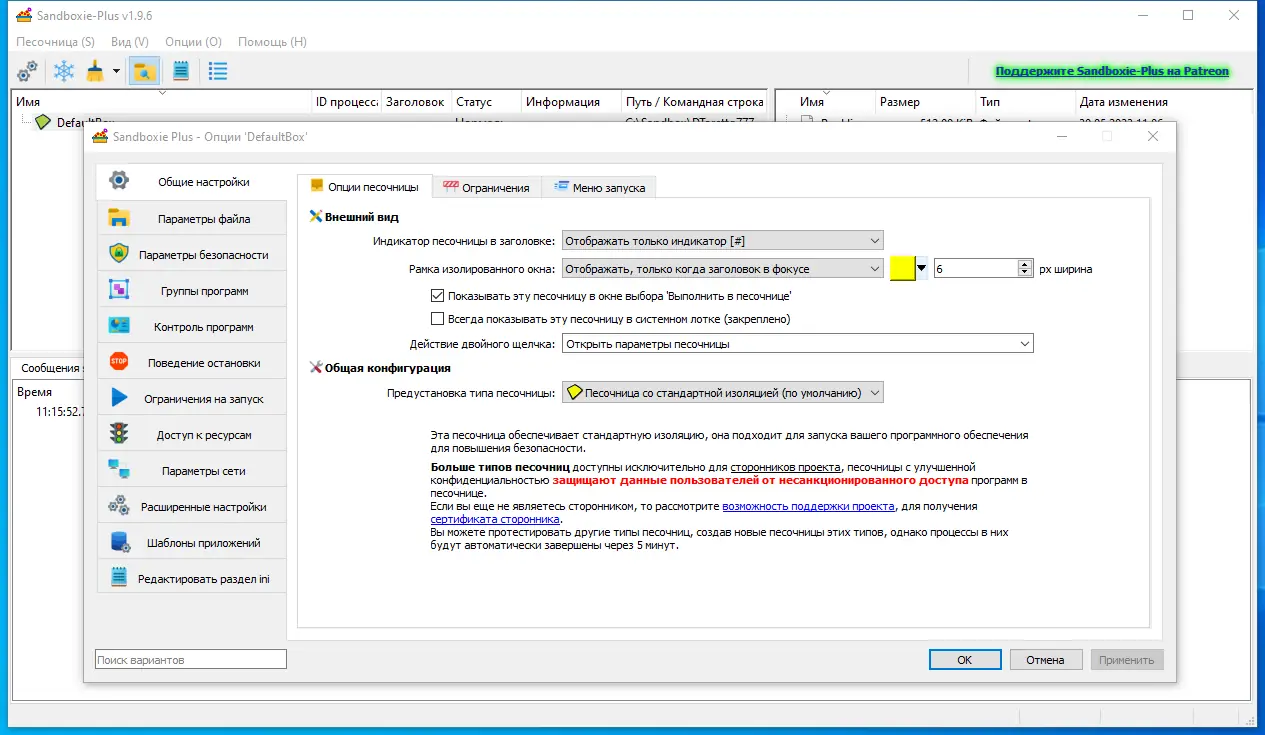Click the Применить button

[1127, 660]
